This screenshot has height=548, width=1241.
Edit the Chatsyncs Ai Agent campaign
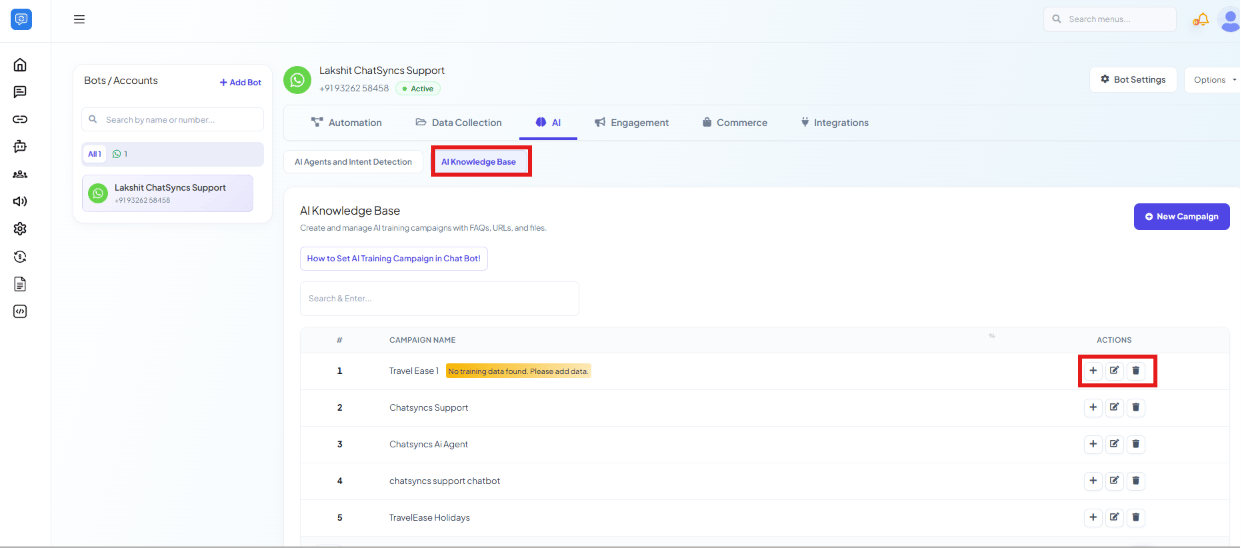[x=1114, y=444]
